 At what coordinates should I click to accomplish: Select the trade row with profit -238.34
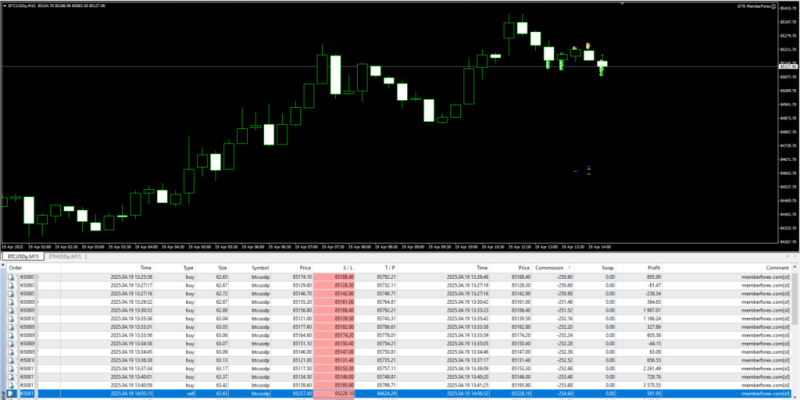pyautogui.click(x=400, y=294)
